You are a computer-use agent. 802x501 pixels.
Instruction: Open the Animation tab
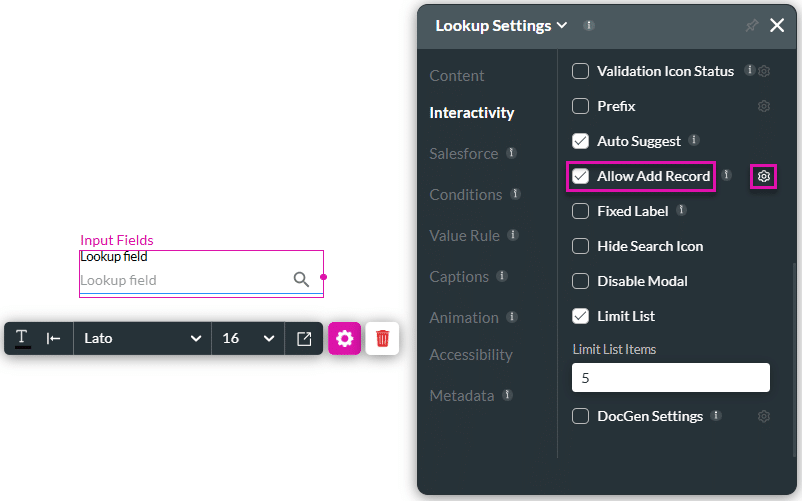tap(463, 317)
